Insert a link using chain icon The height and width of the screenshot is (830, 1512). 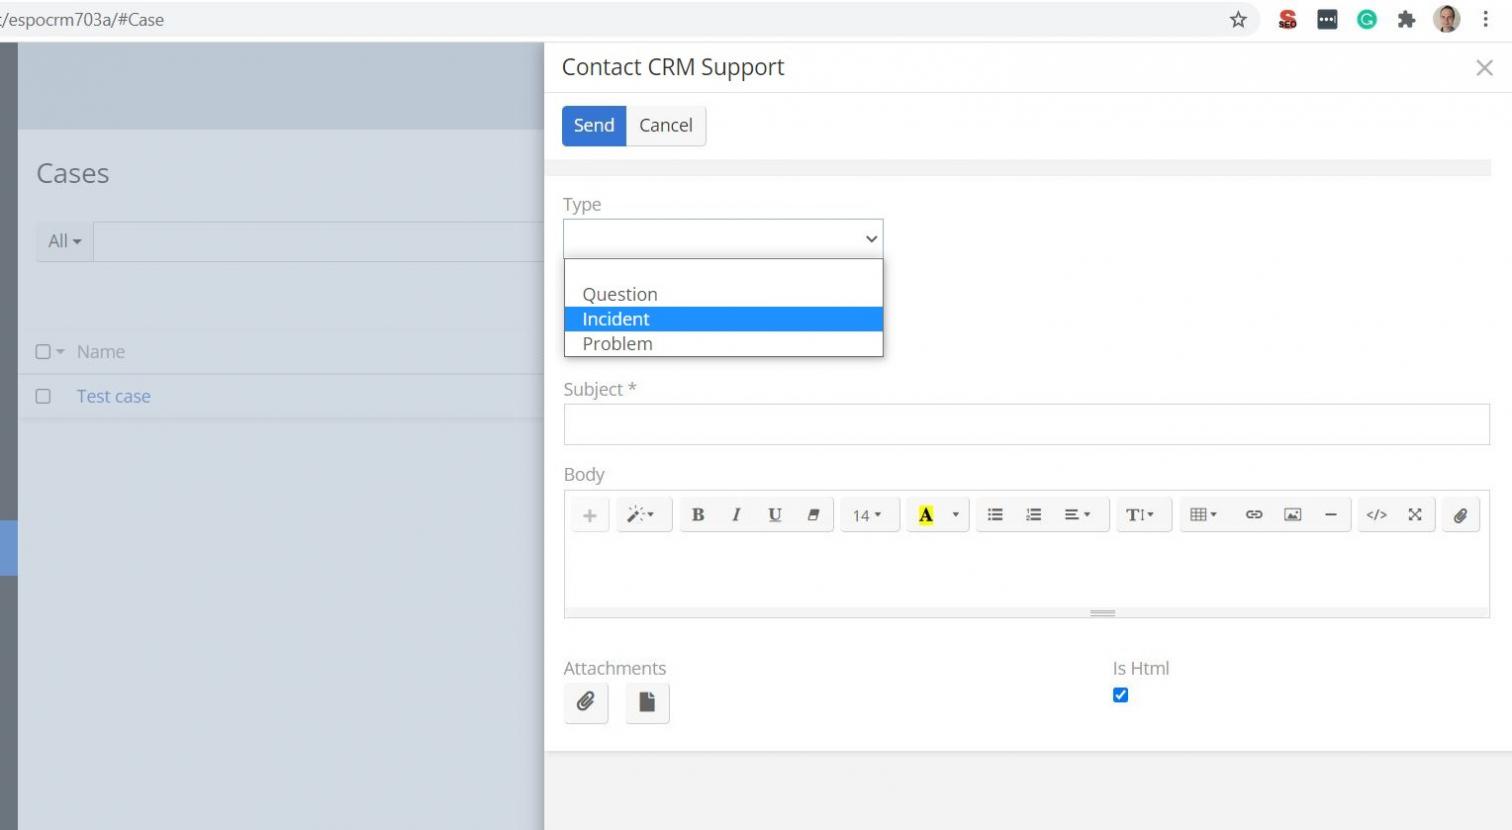1253,515
